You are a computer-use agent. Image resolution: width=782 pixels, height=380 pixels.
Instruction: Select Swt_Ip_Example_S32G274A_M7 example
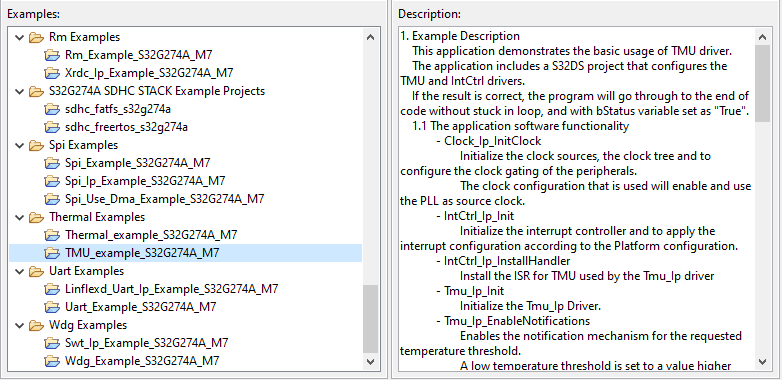pos(147,343)
